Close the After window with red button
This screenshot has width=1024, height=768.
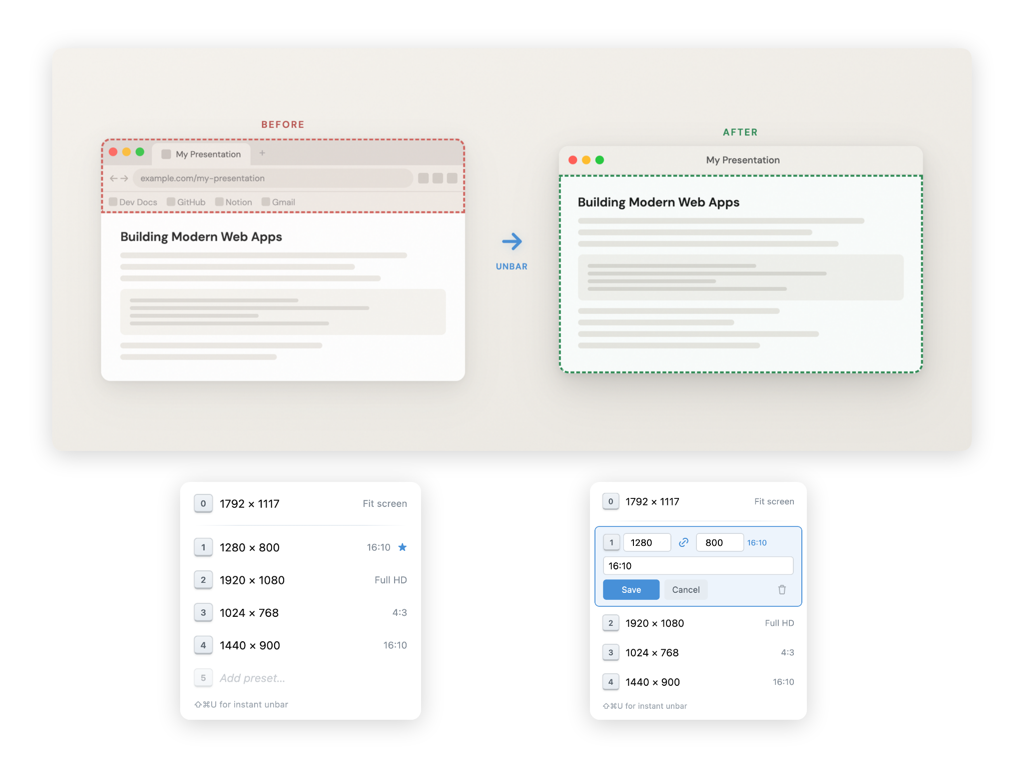click(573, 160)
